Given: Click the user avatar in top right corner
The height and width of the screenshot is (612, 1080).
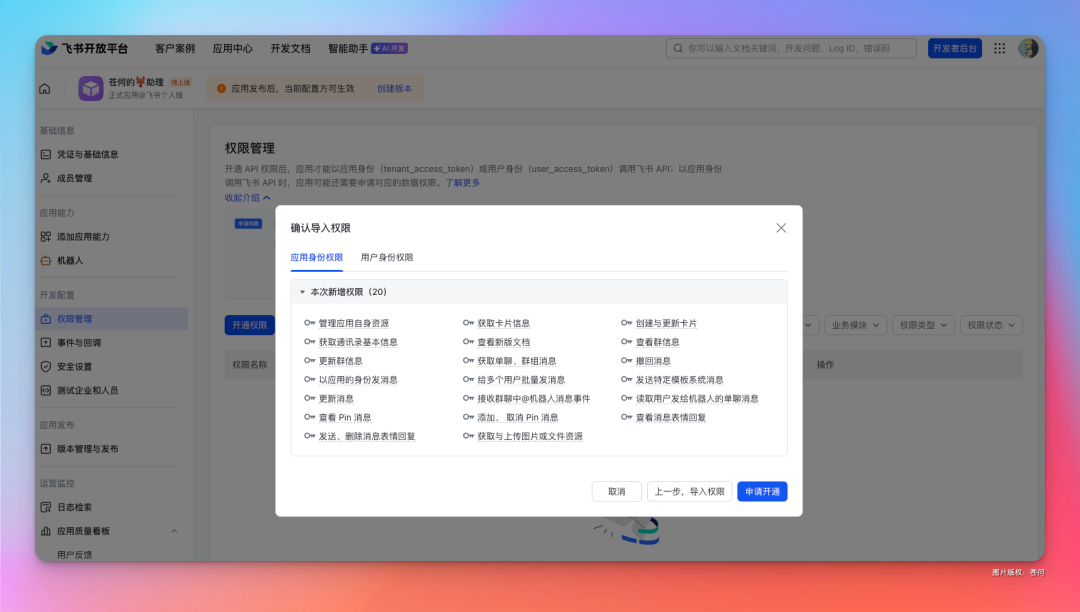Looking at the screenshot, I should click(x=1029, y=47).
